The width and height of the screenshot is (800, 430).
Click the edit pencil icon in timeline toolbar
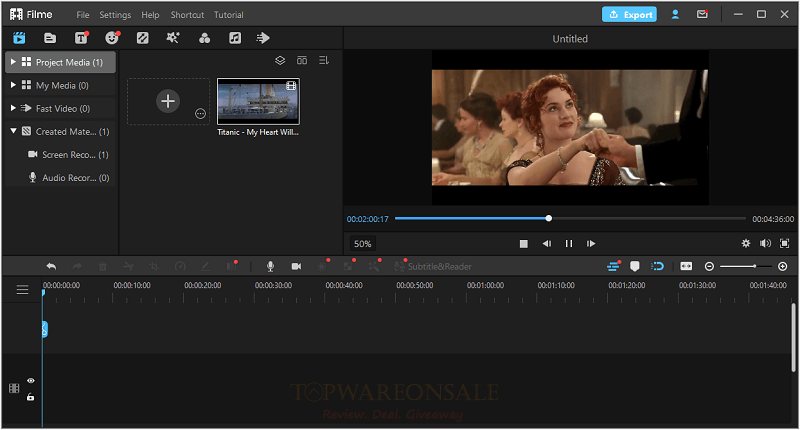[x=205, y=266]
